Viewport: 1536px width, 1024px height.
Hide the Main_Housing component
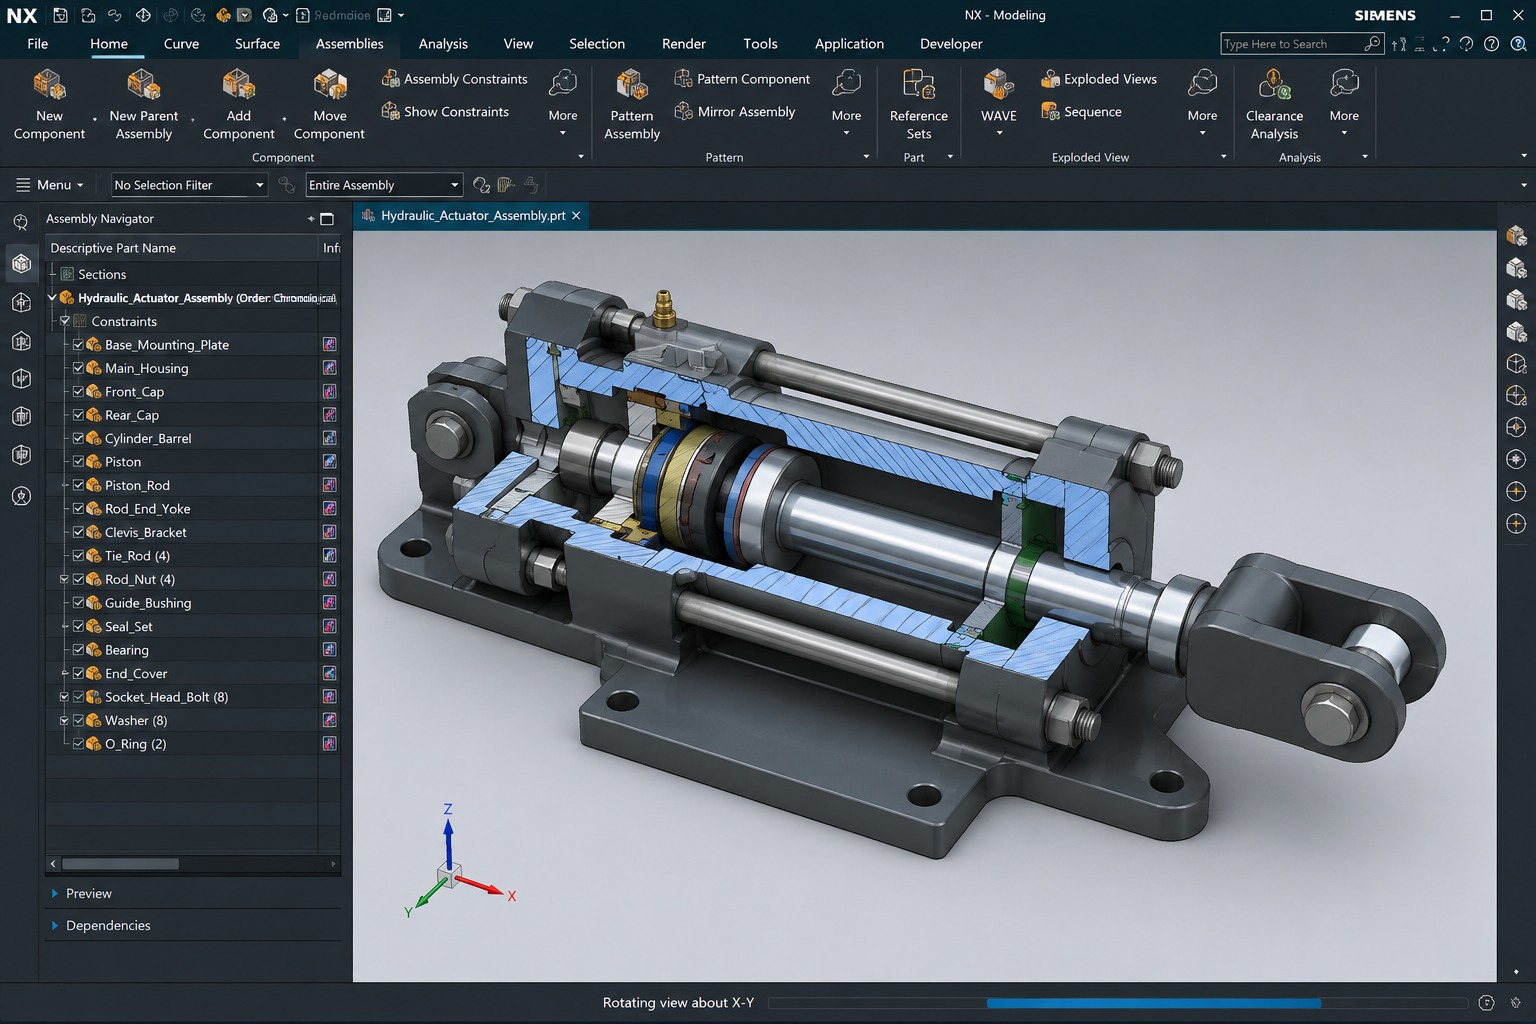pyautogui.click(x=79, y=368)
